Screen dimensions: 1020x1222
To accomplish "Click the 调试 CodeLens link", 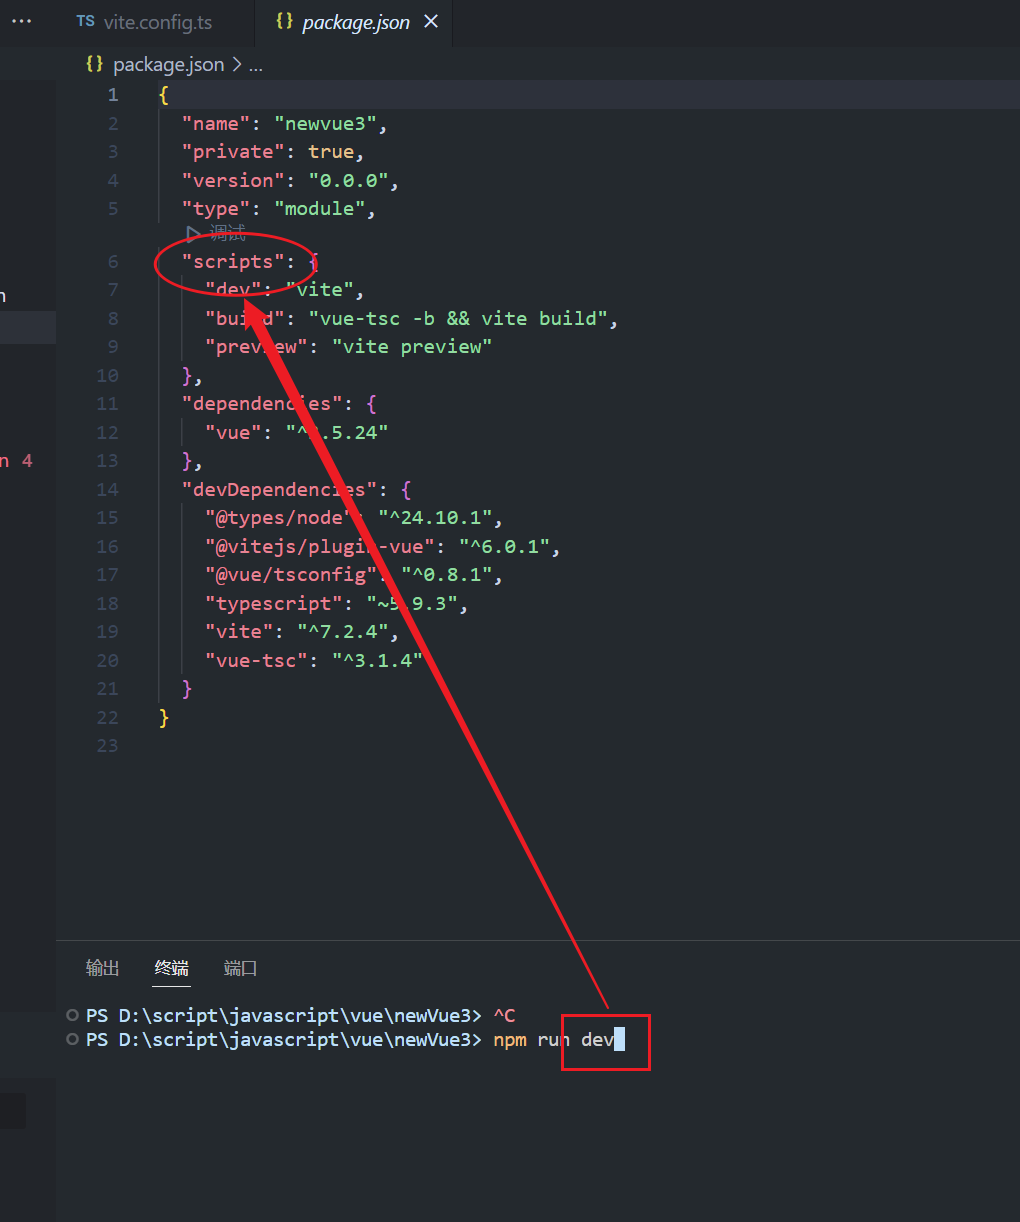I will click(x=227, y=234).
